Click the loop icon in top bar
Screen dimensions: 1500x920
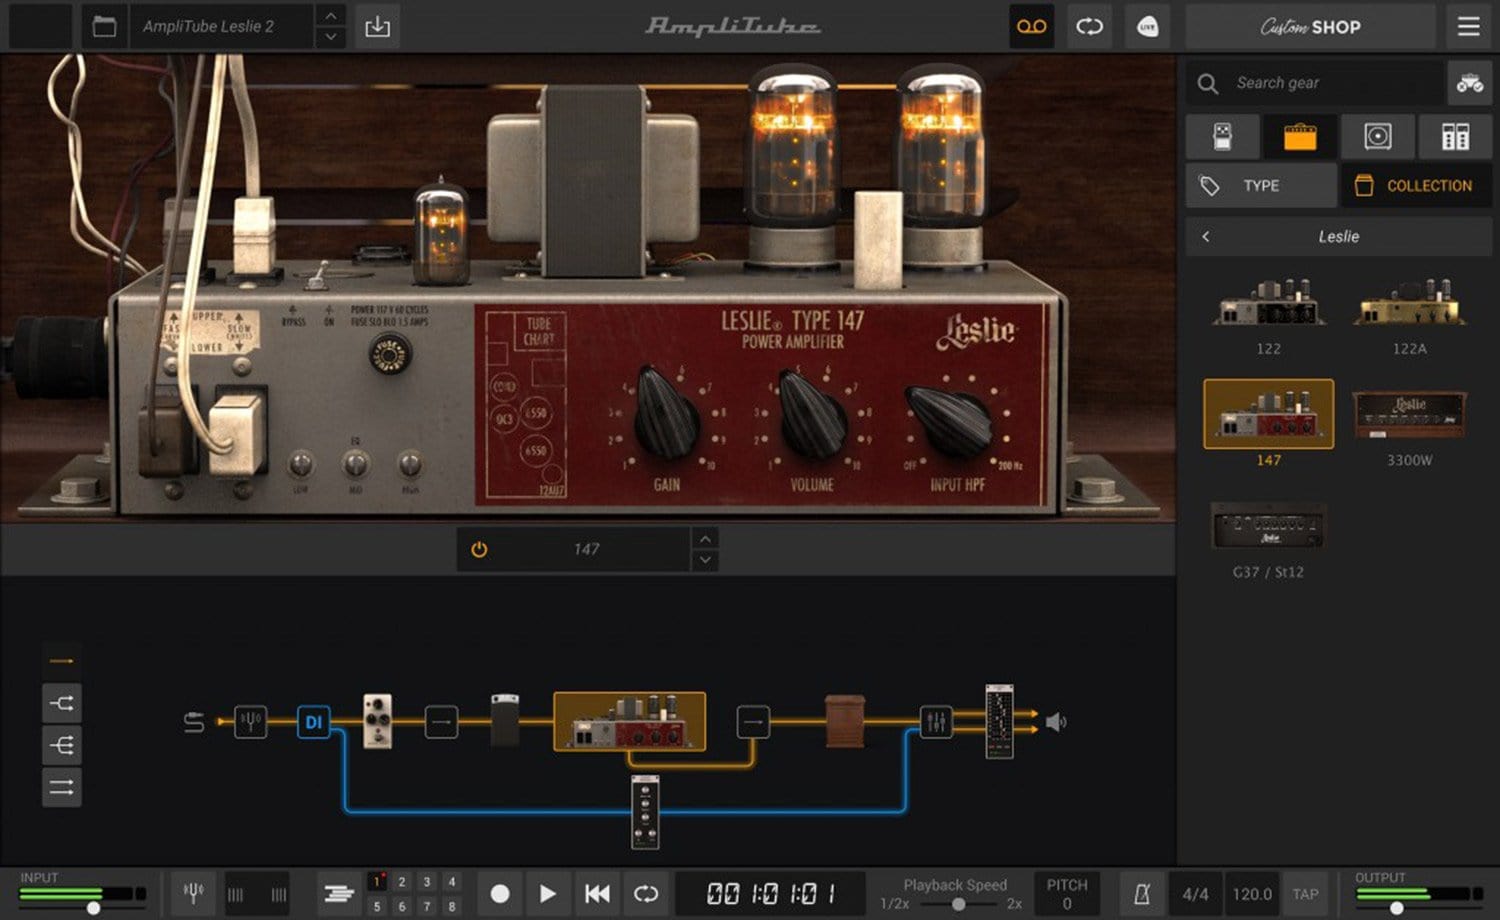click(x=1089, y=27)
